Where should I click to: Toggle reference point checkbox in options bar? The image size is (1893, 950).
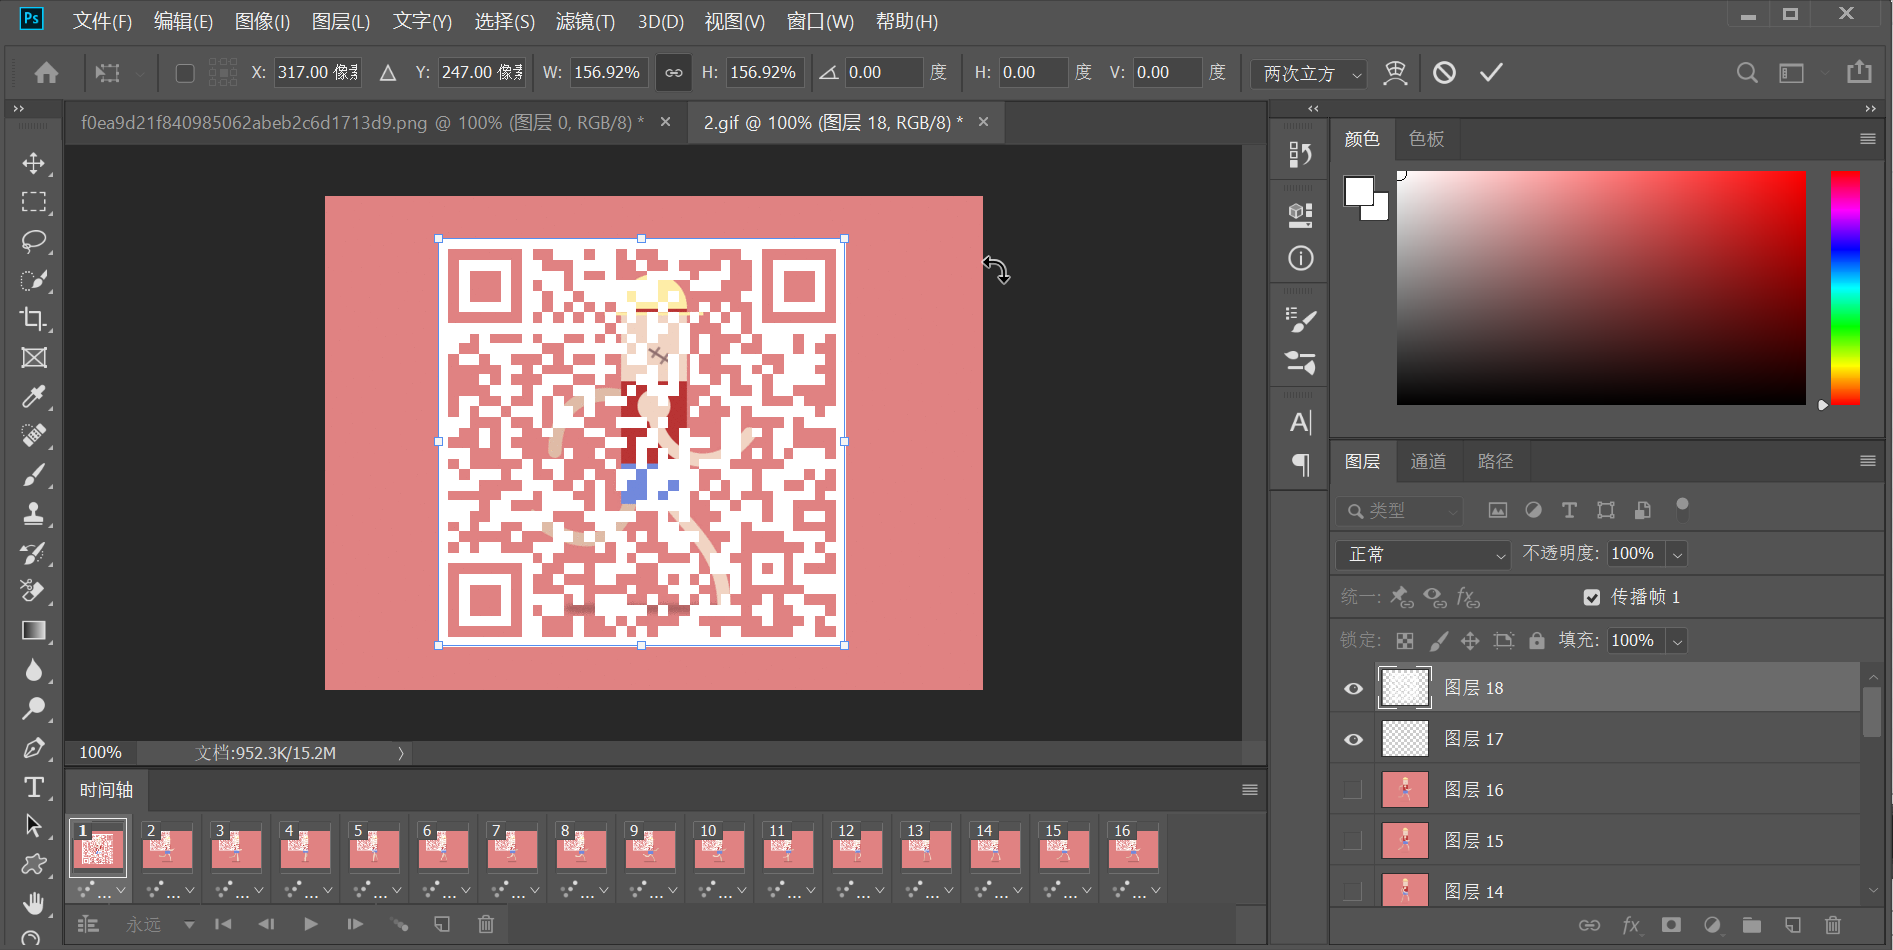[185, 72]
